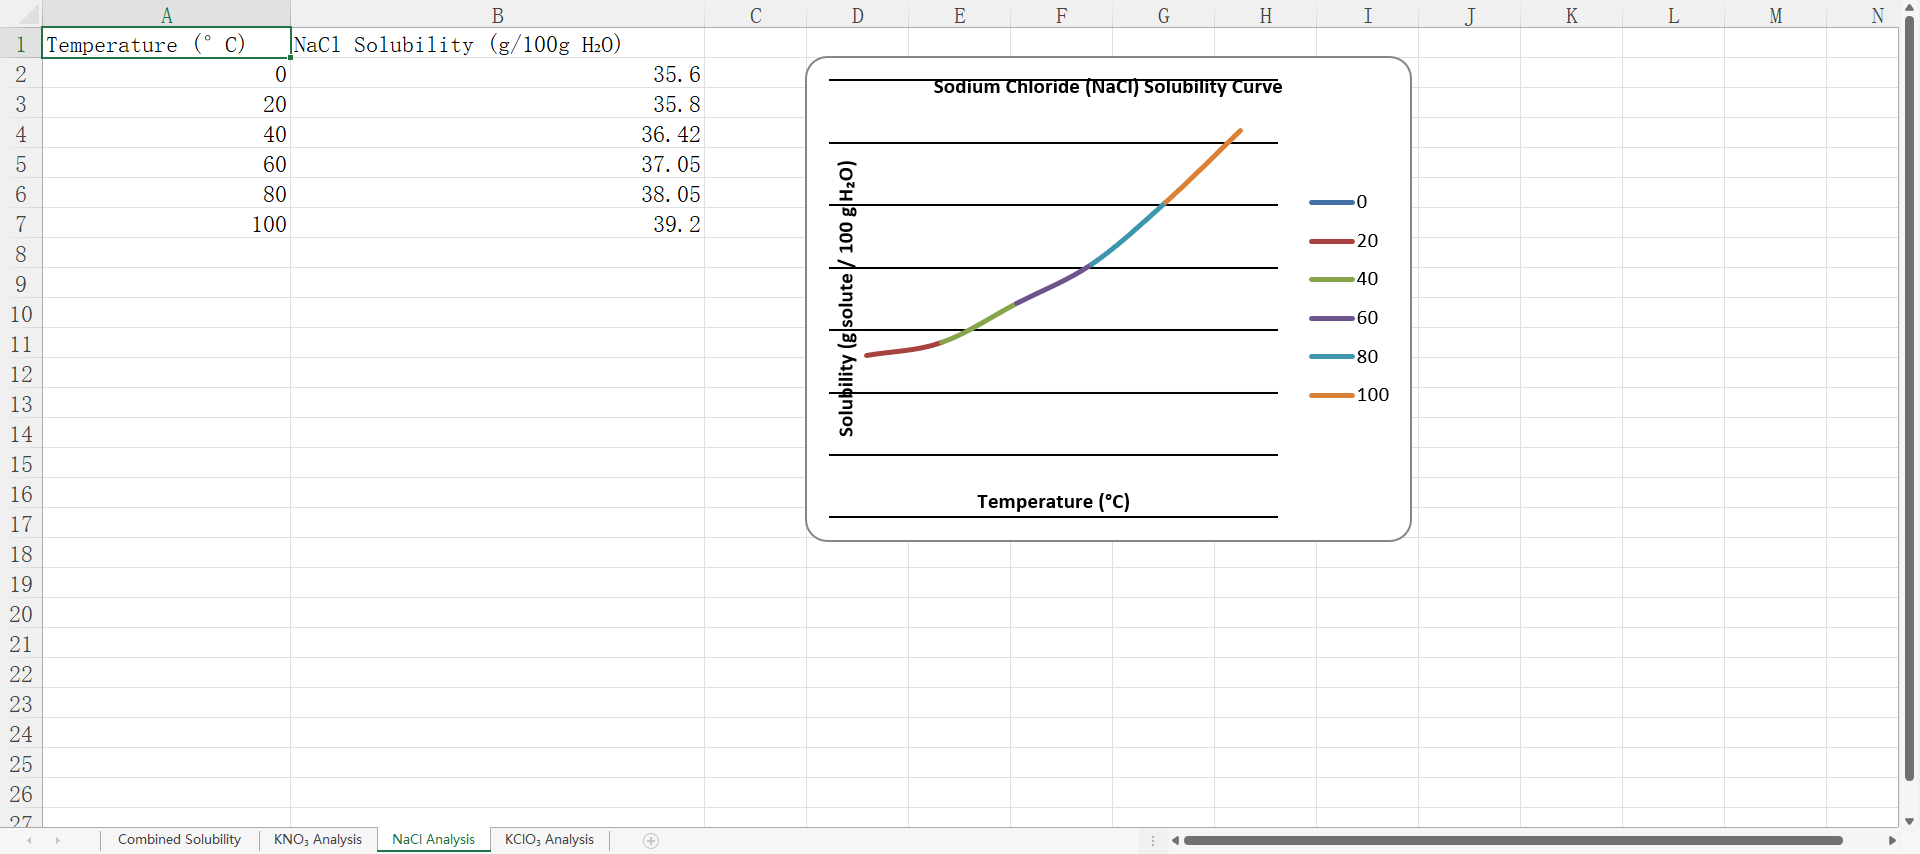1920x854 pixels.
Task: Click legend entry 60 purple swatch
Action: tap(1331, 318)
